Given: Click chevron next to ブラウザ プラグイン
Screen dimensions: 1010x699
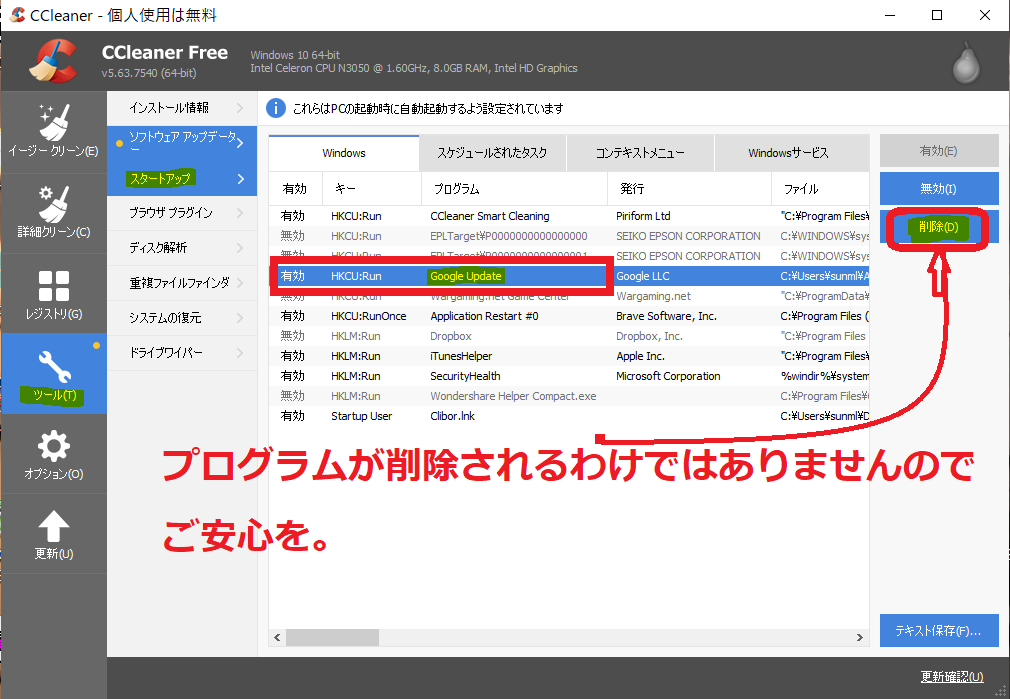Looking at the screenshot, I should (x=240, y=213).
